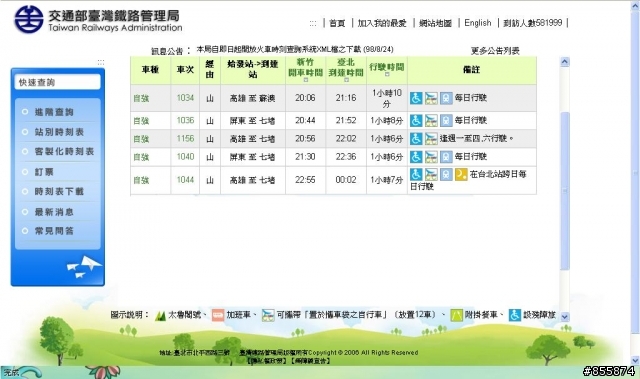Select the 屏東 至 七堵 cell in the 1036 row
Image resolution: width=640 pixels, height=379 pixels.
point(253,121)
